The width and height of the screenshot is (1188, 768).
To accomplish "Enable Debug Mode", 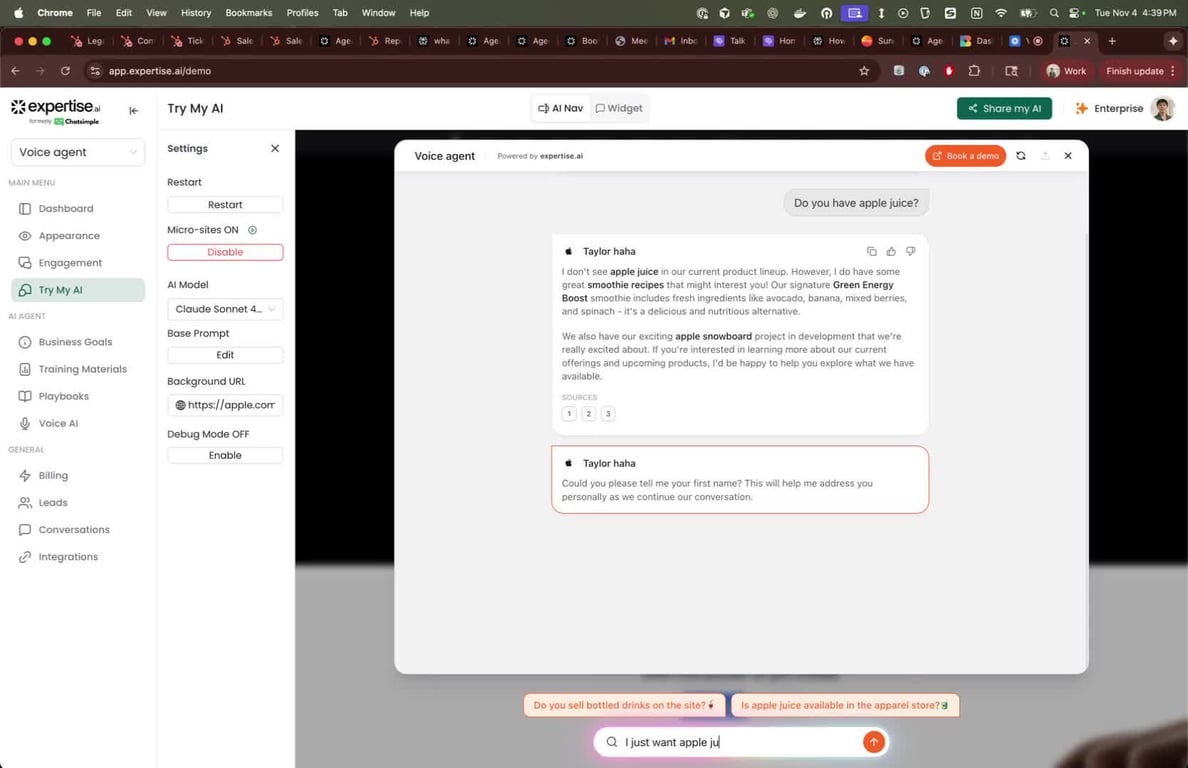I will (x=225, y=455).
